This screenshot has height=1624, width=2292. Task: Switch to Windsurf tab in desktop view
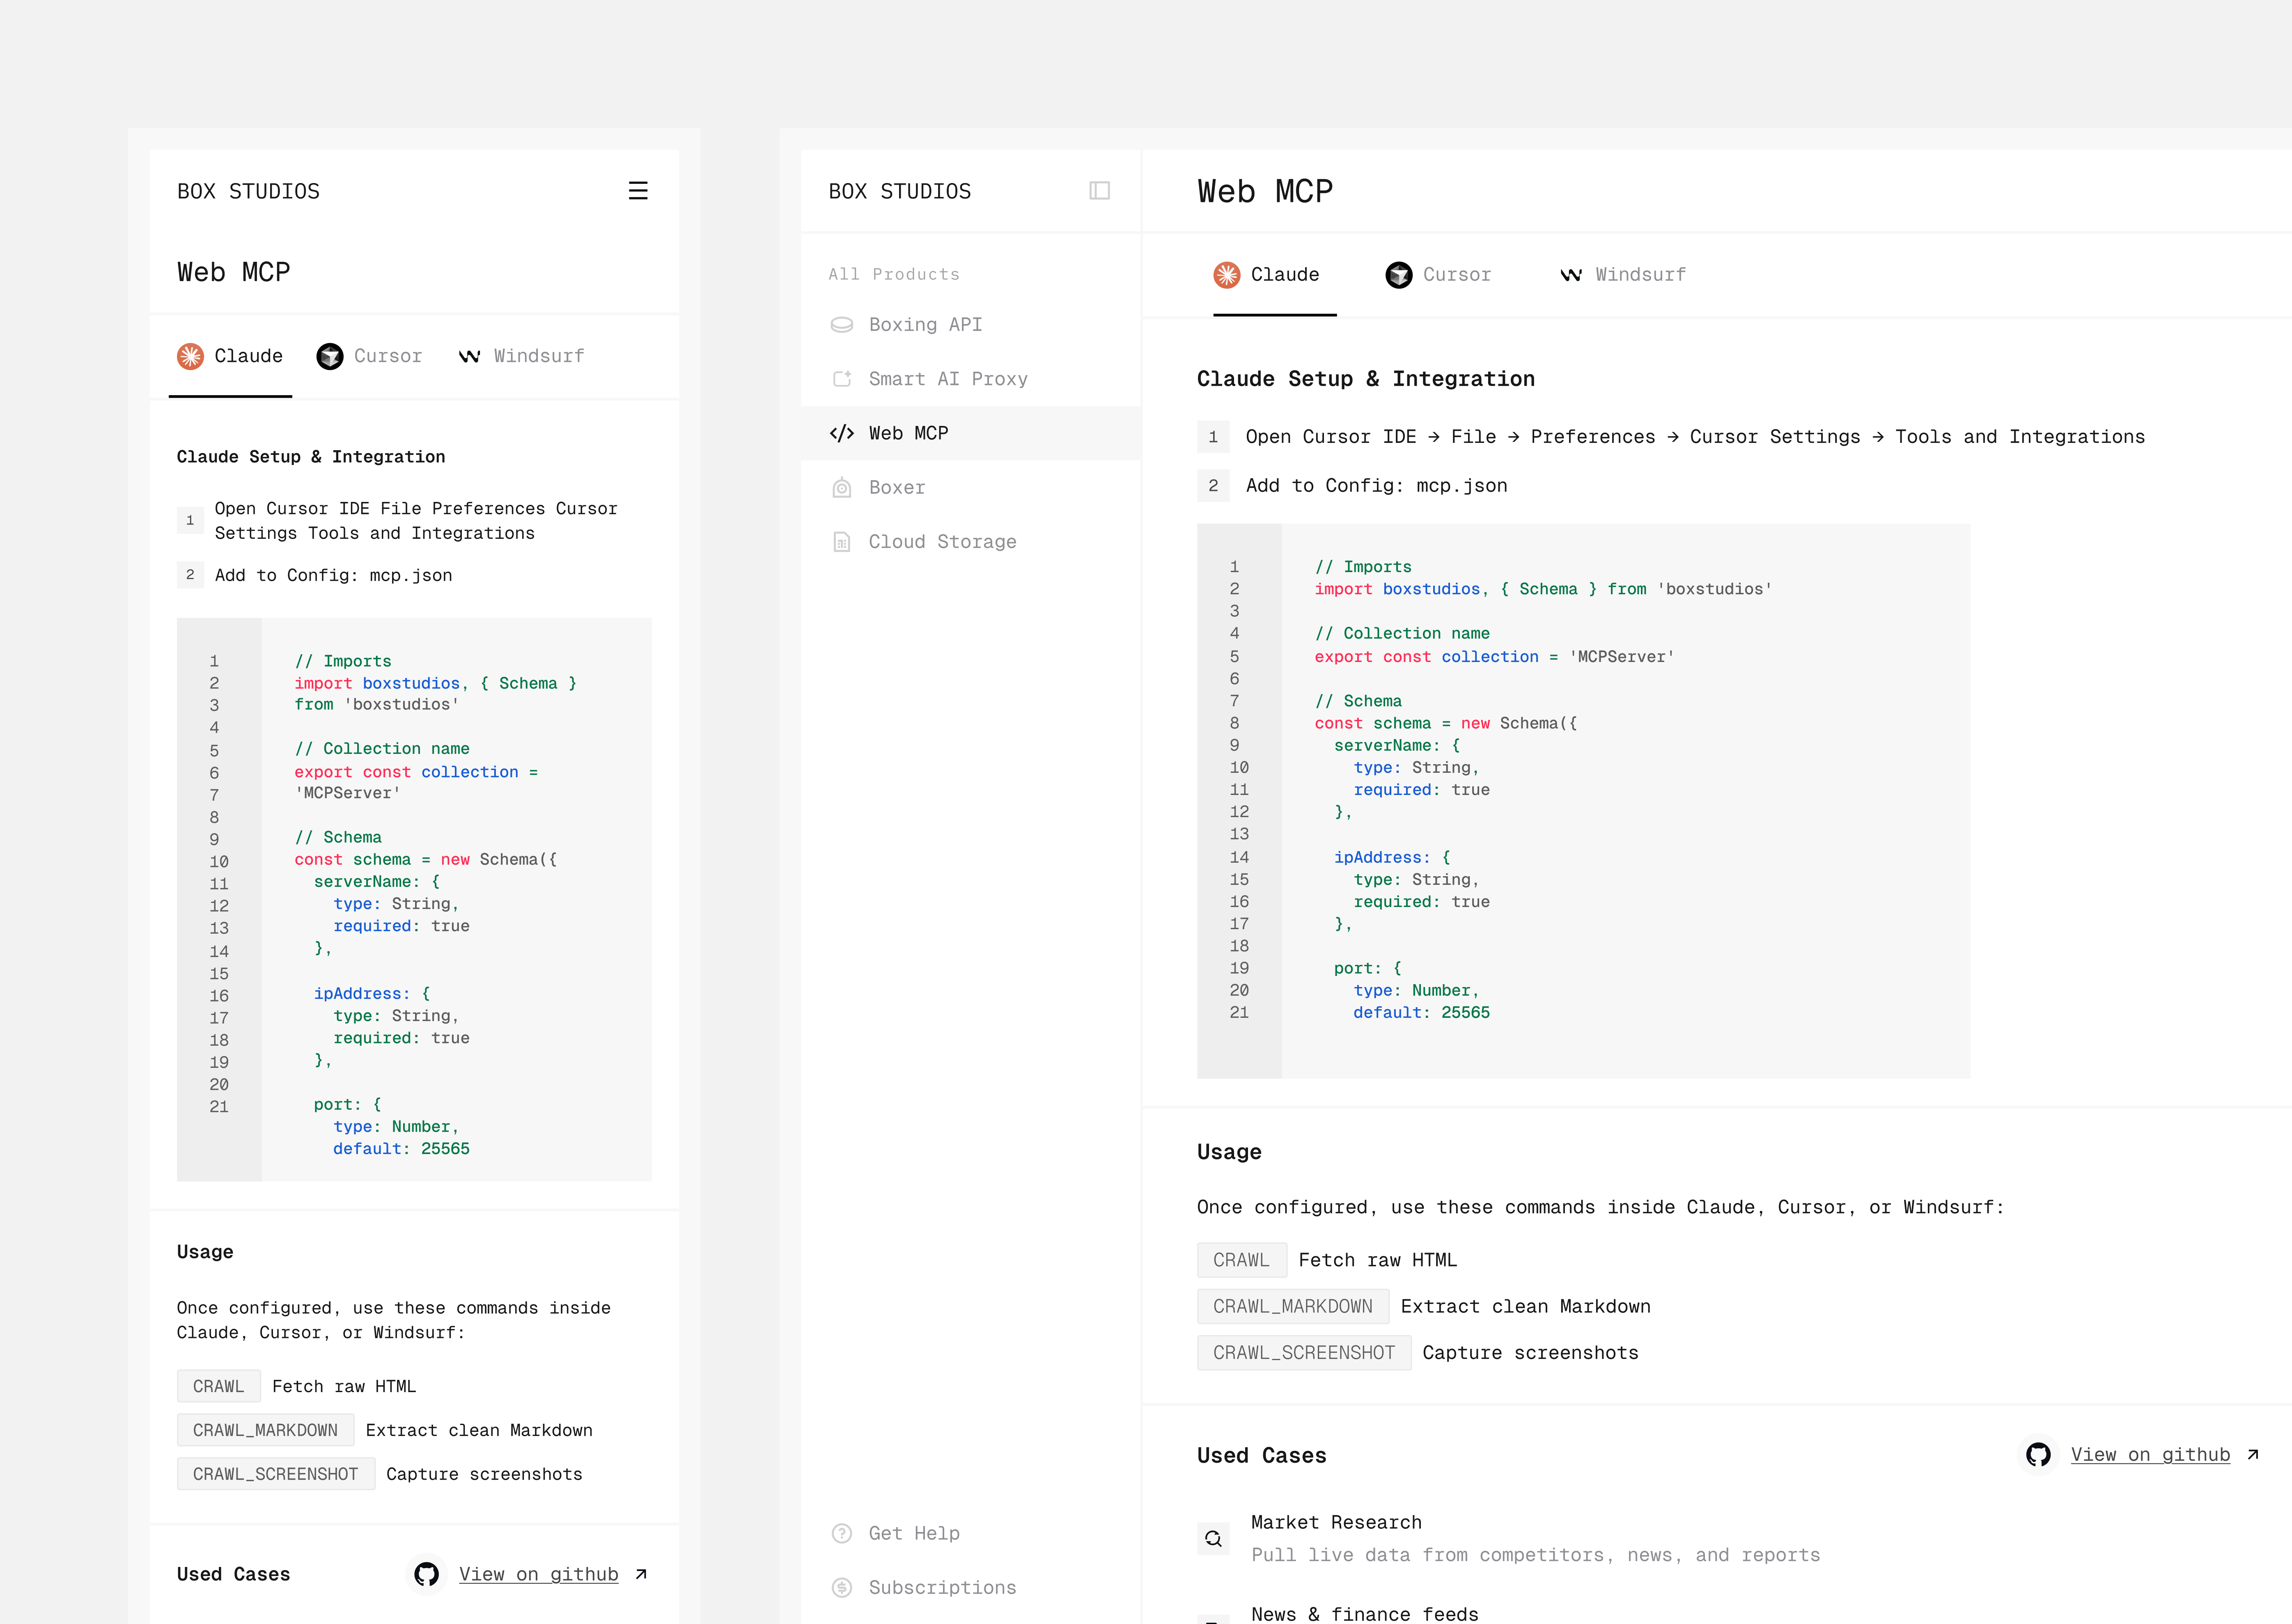click(1622, 275)
